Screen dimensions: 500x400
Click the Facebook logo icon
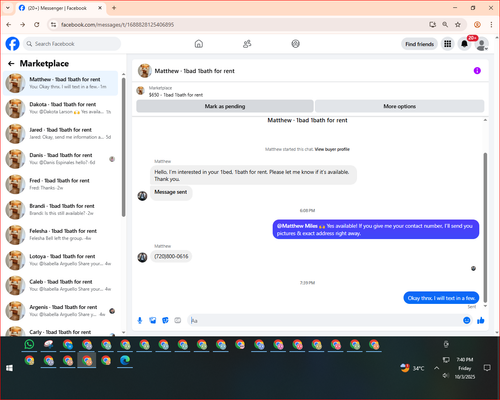(x=13, y=44)
